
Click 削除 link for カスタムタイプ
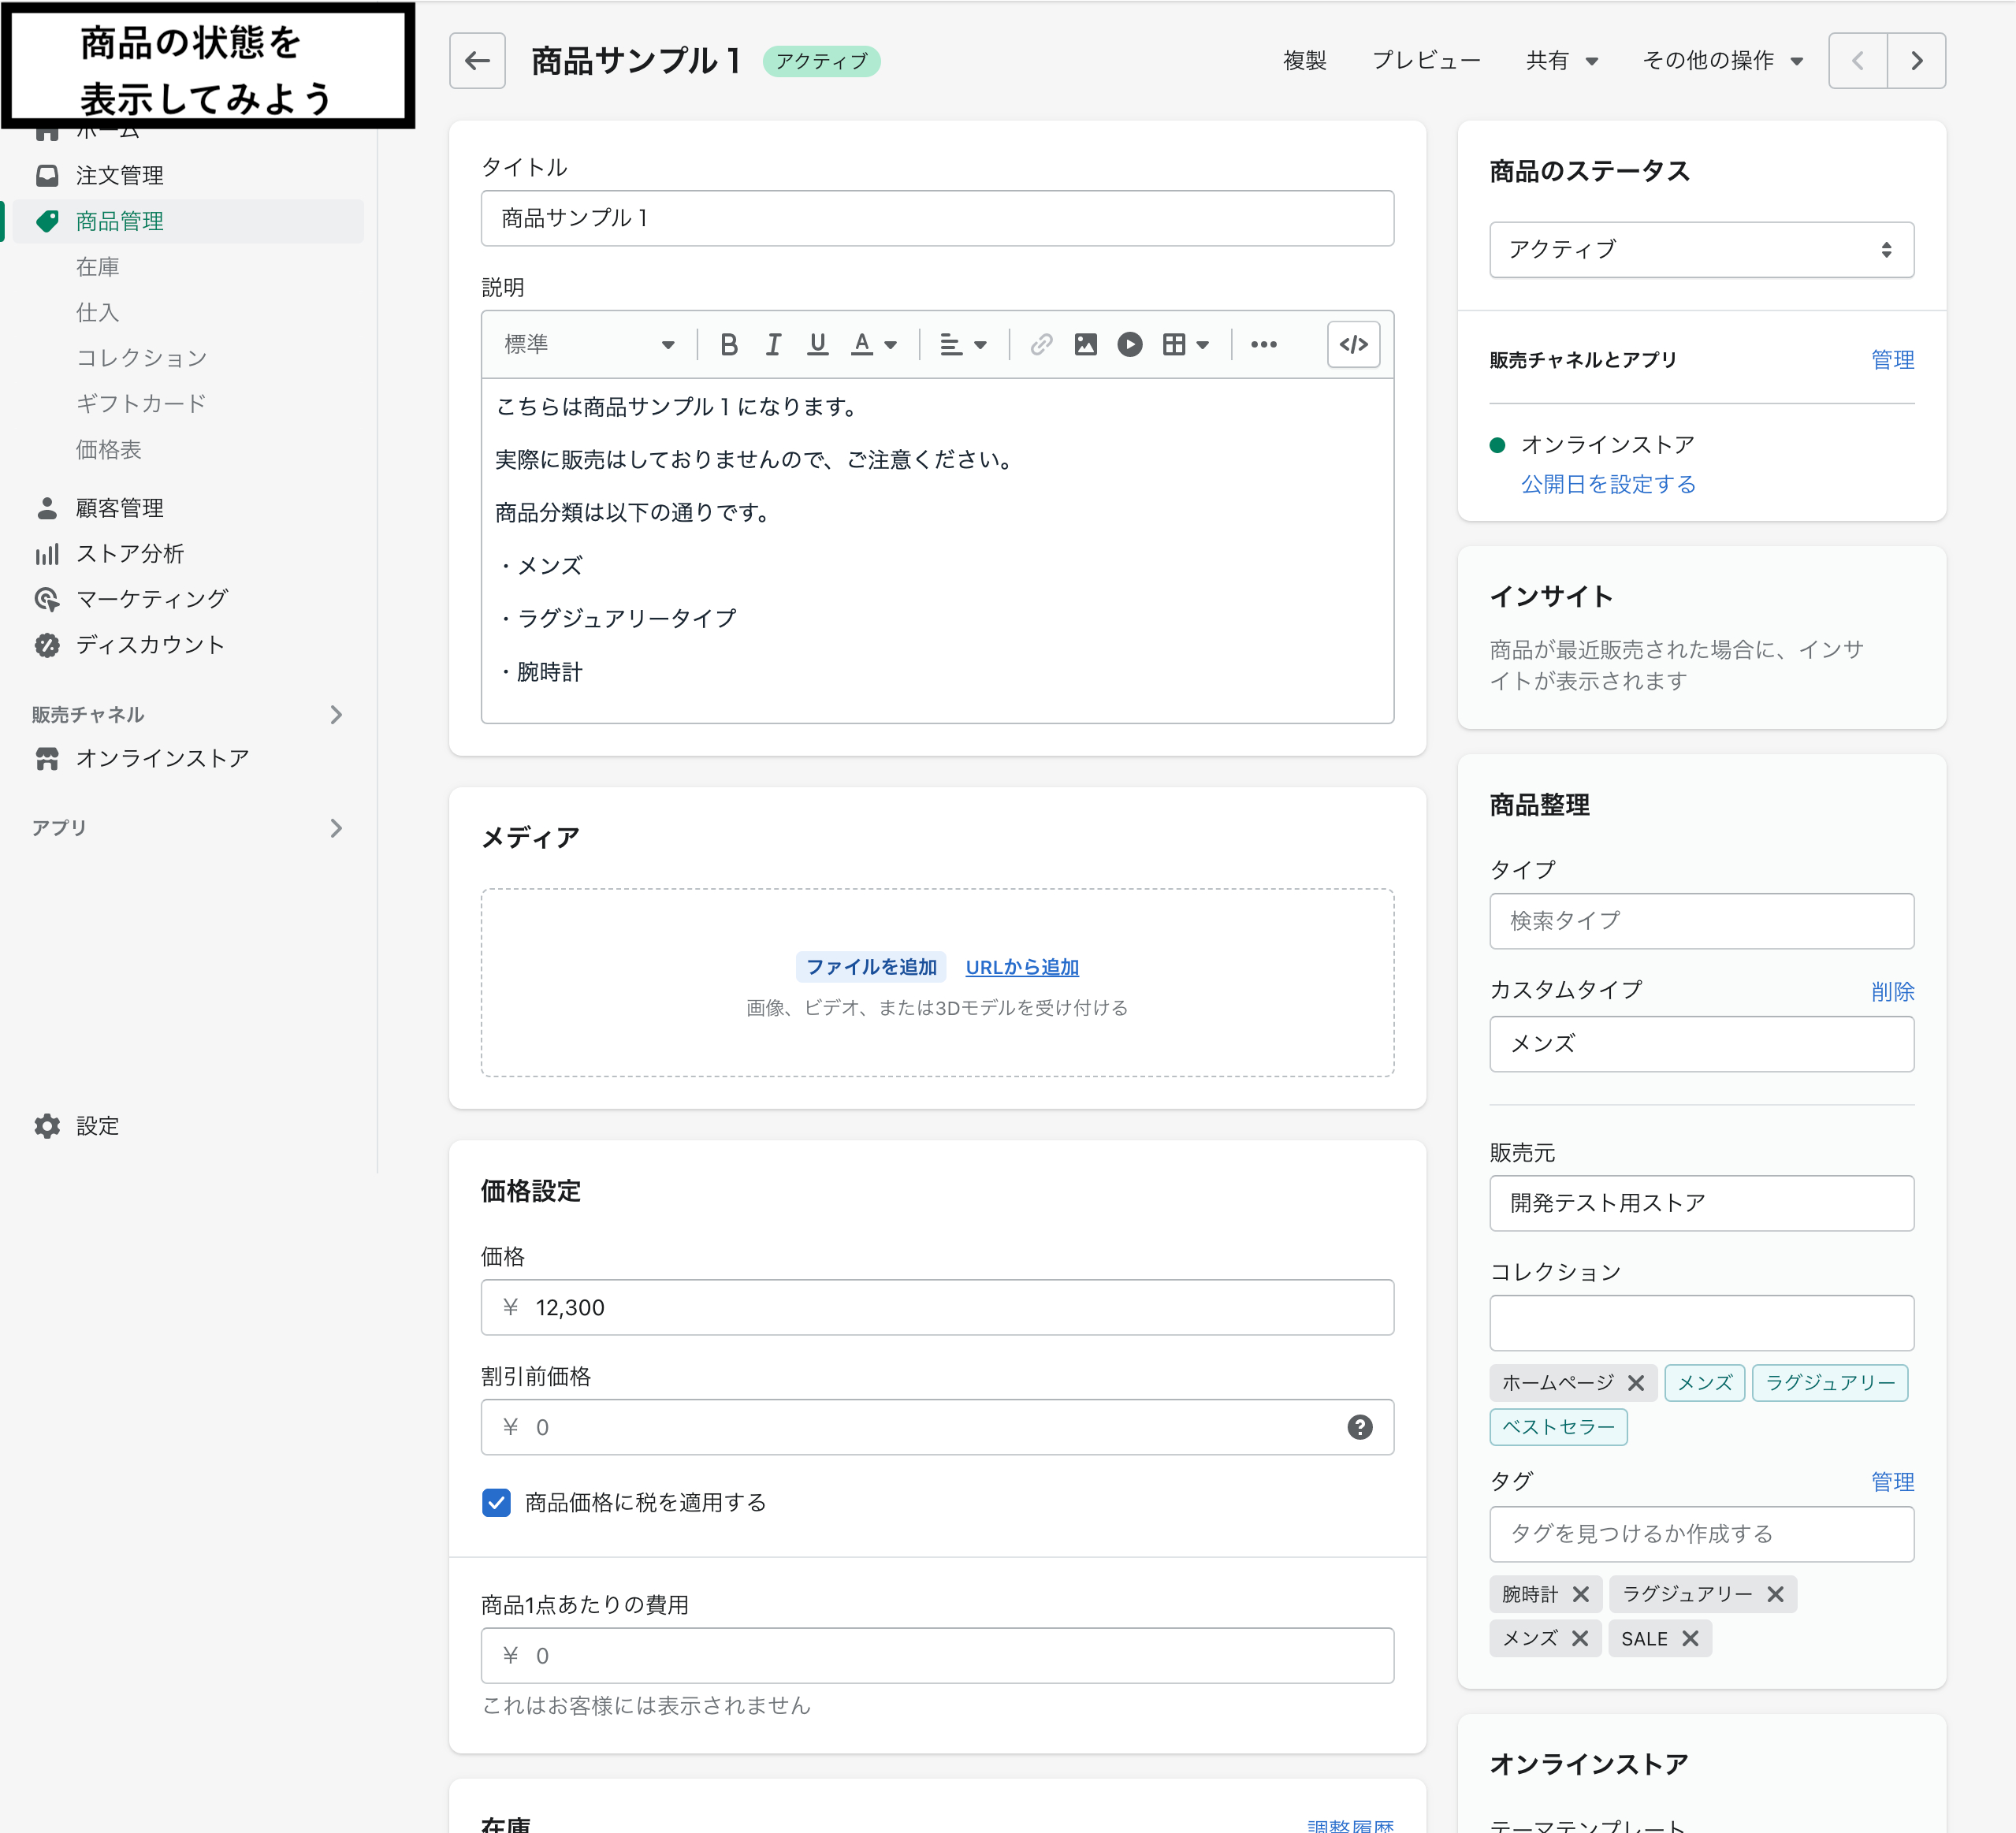pyautogui.click(x=1892, y=991)
